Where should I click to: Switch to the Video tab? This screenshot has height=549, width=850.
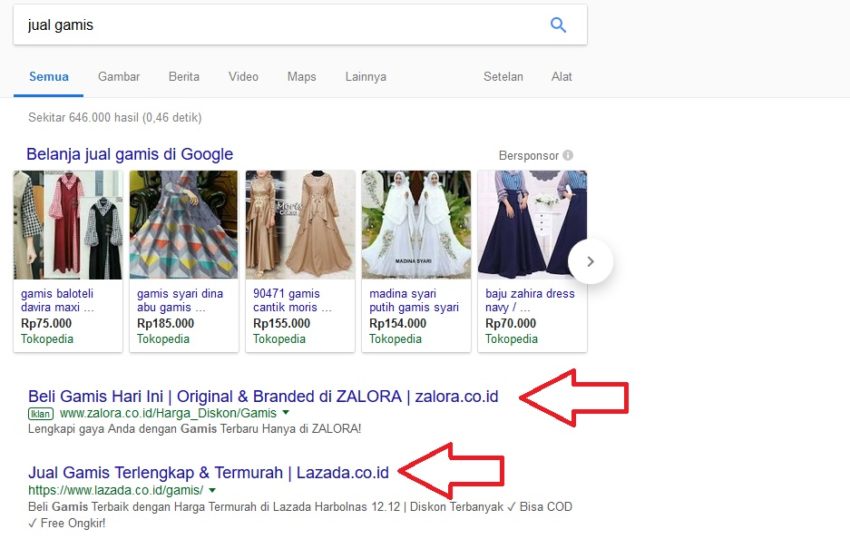pos(243,76)
